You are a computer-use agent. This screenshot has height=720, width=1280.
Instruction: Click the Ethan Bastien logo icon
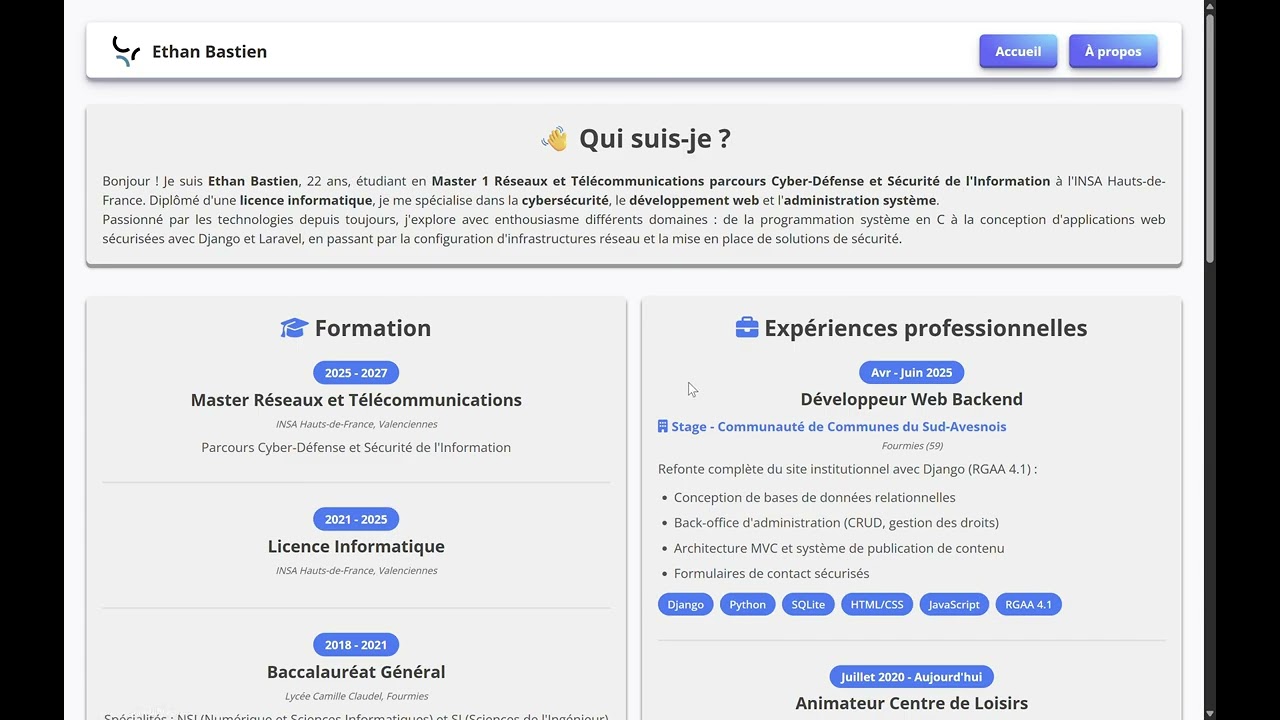pos(126,51)
